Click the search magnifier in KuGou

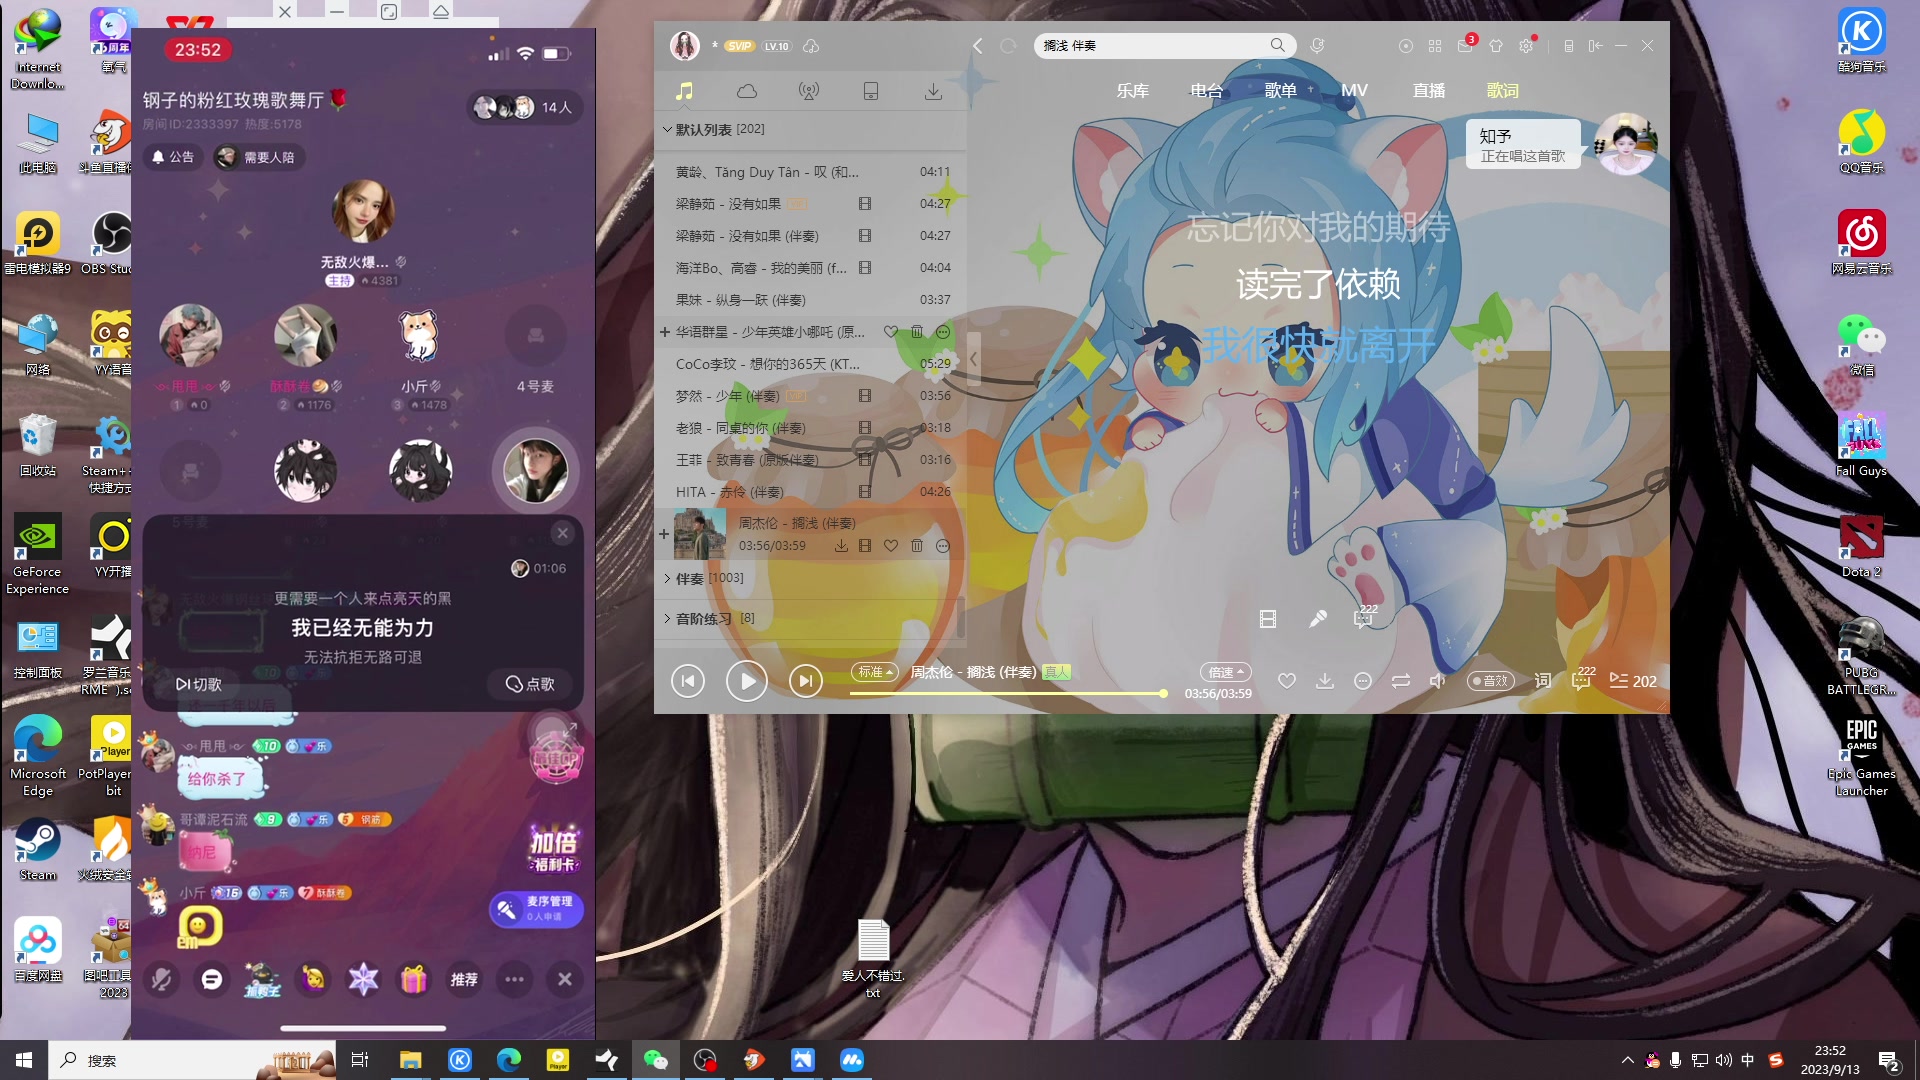pos(1277,45)
